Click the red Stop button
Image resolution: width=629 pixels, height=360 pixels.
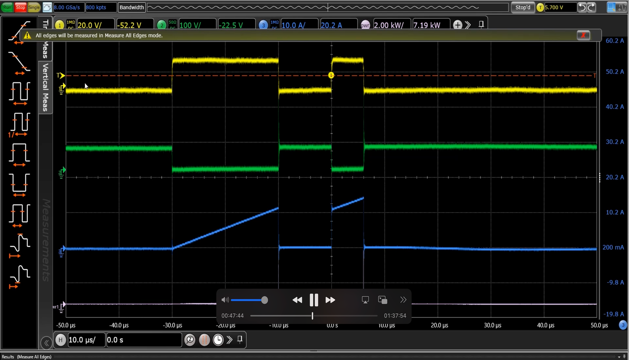[20, 7]
